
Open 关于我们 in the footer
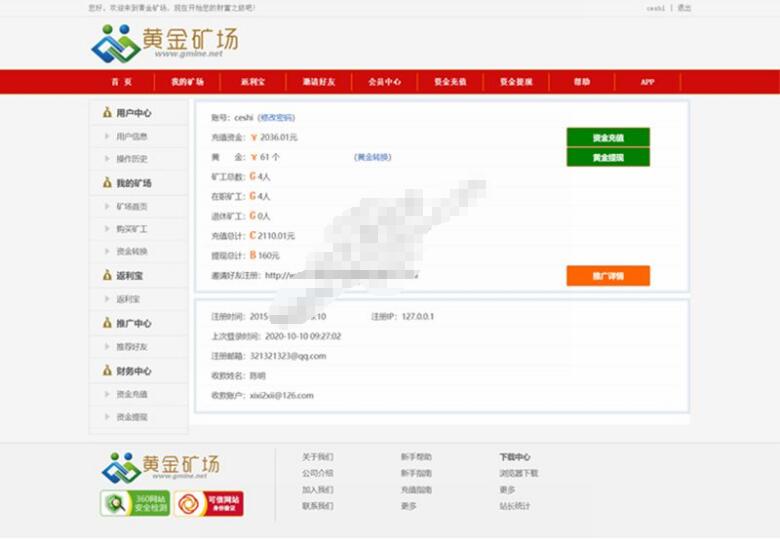318,456
